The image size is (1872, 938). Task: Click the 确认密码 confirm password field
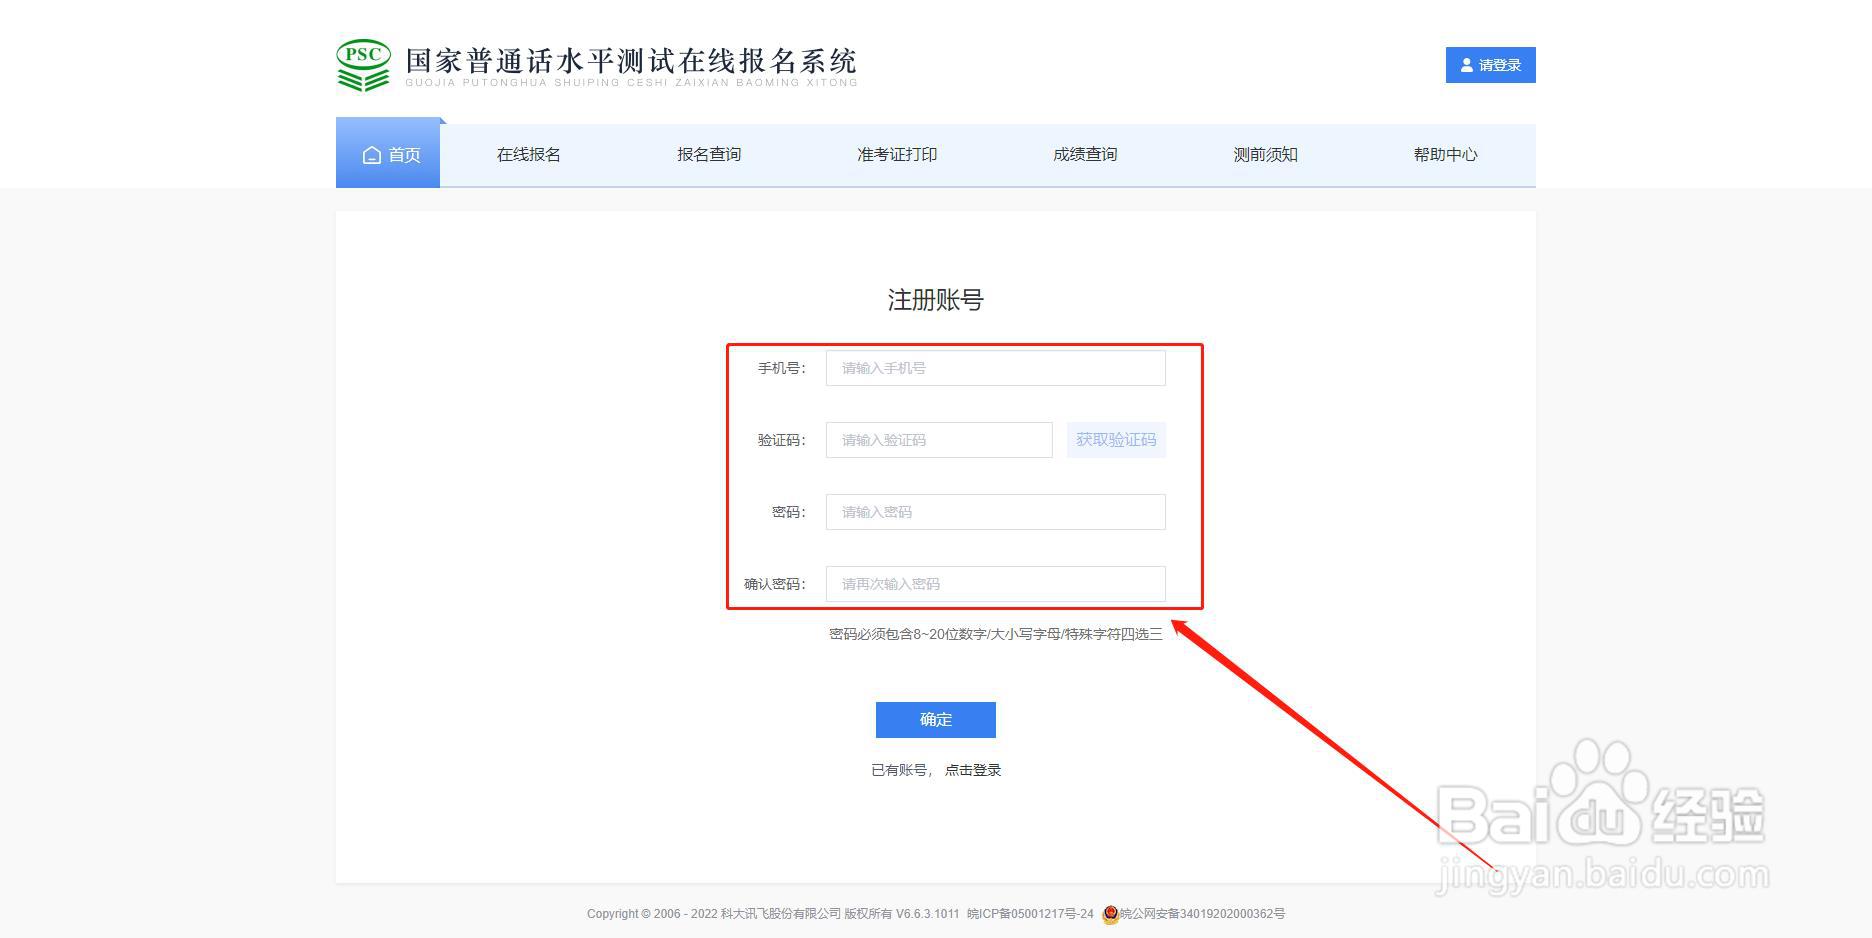pos(995,583)
